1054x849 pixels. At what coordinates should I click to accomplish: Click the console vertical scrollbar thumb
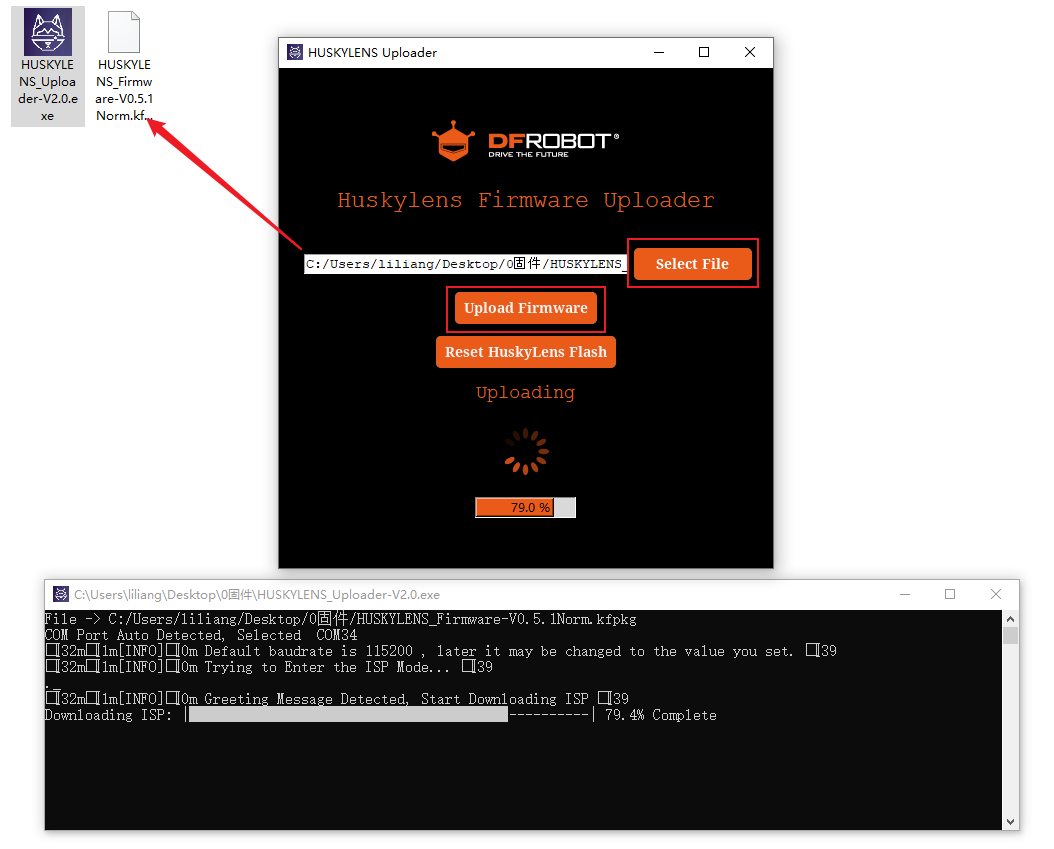(1010, 636)
